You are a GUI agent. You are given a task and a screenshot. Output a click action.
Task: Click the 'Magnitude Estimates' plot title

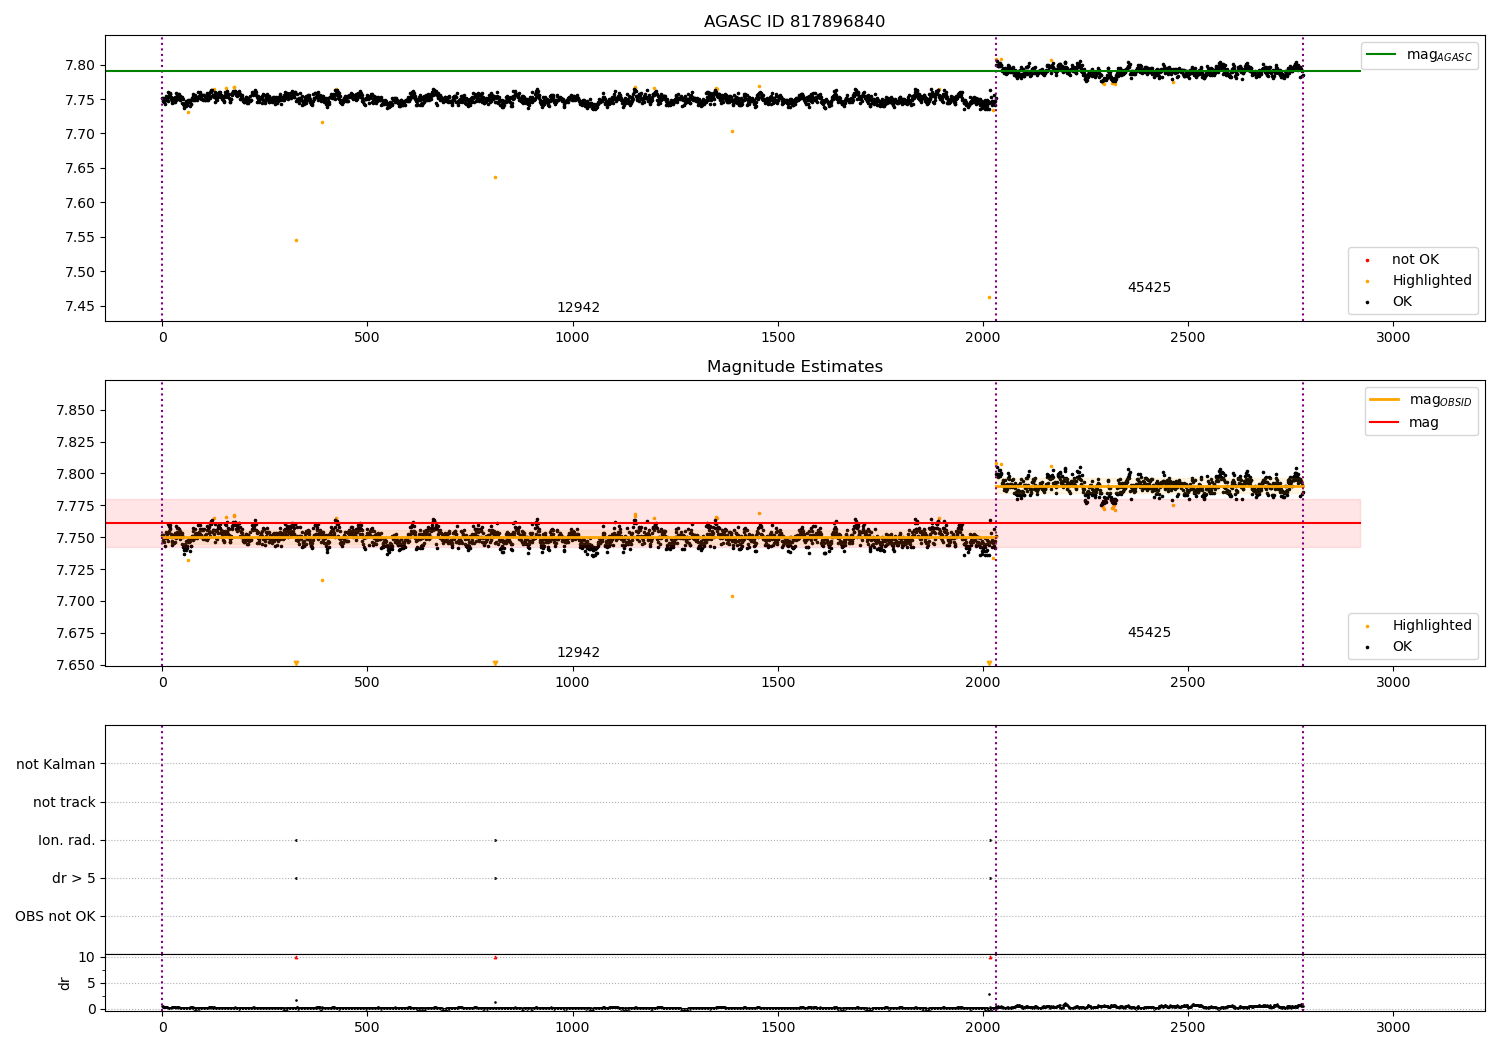pyautogui.click(x=795, y=367)
